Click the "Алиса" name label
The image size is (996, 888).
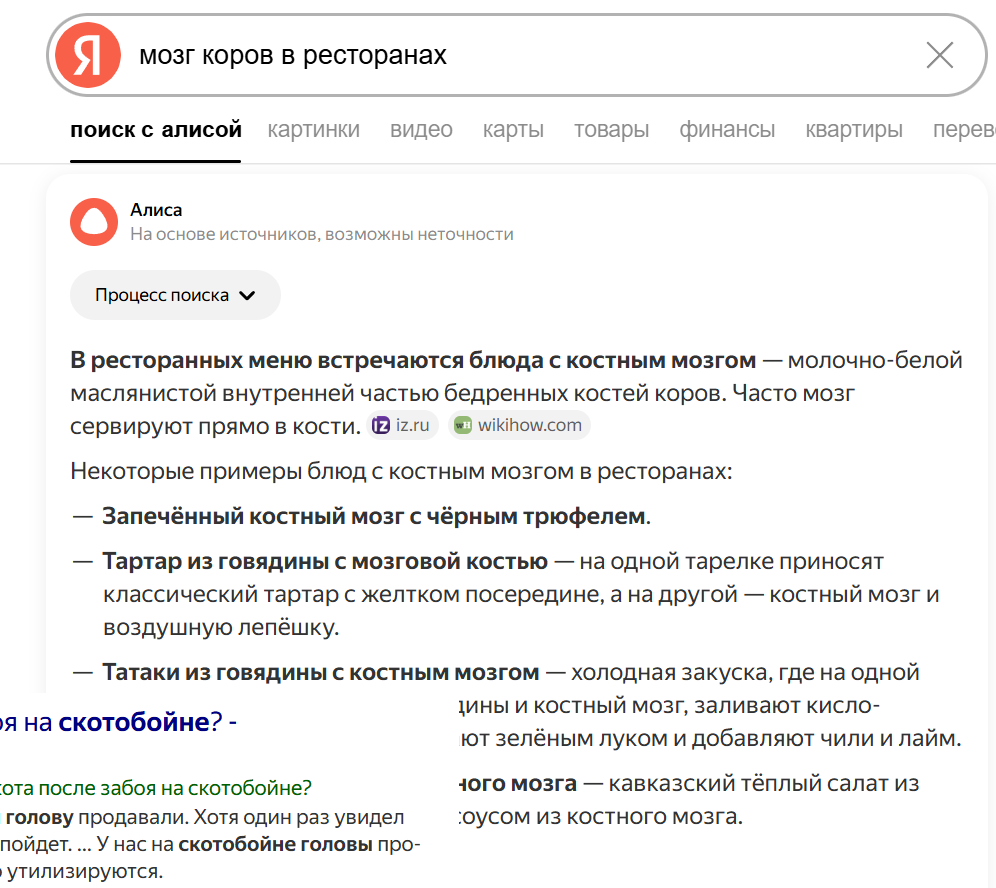pyautogui.click(x=156, y=210)
